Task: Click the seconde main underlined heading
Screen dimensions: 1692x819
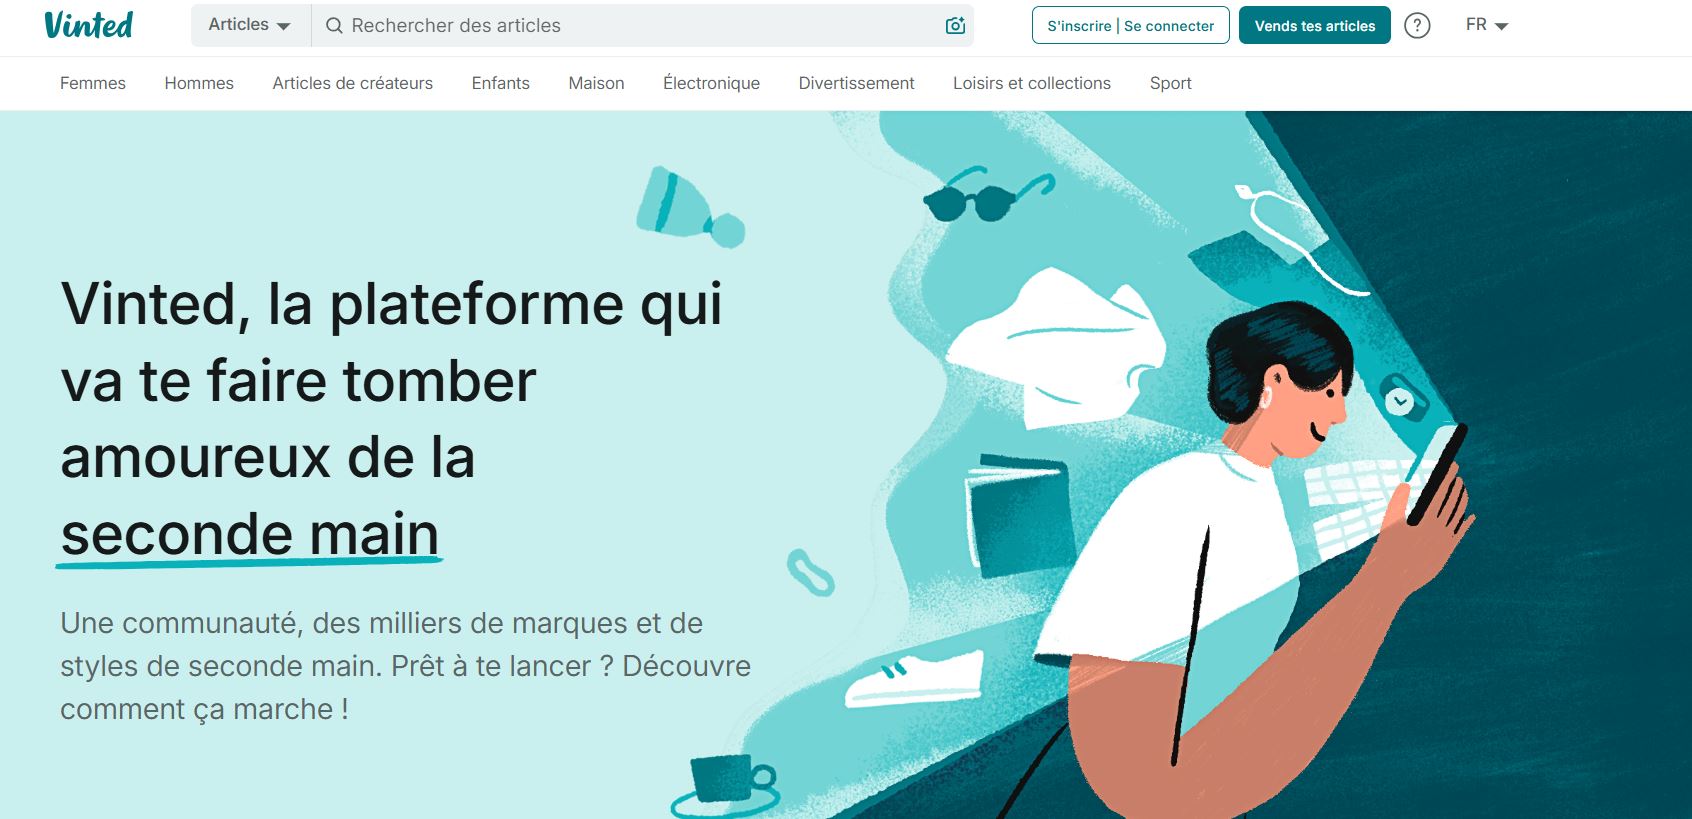Action: [250, 536]
